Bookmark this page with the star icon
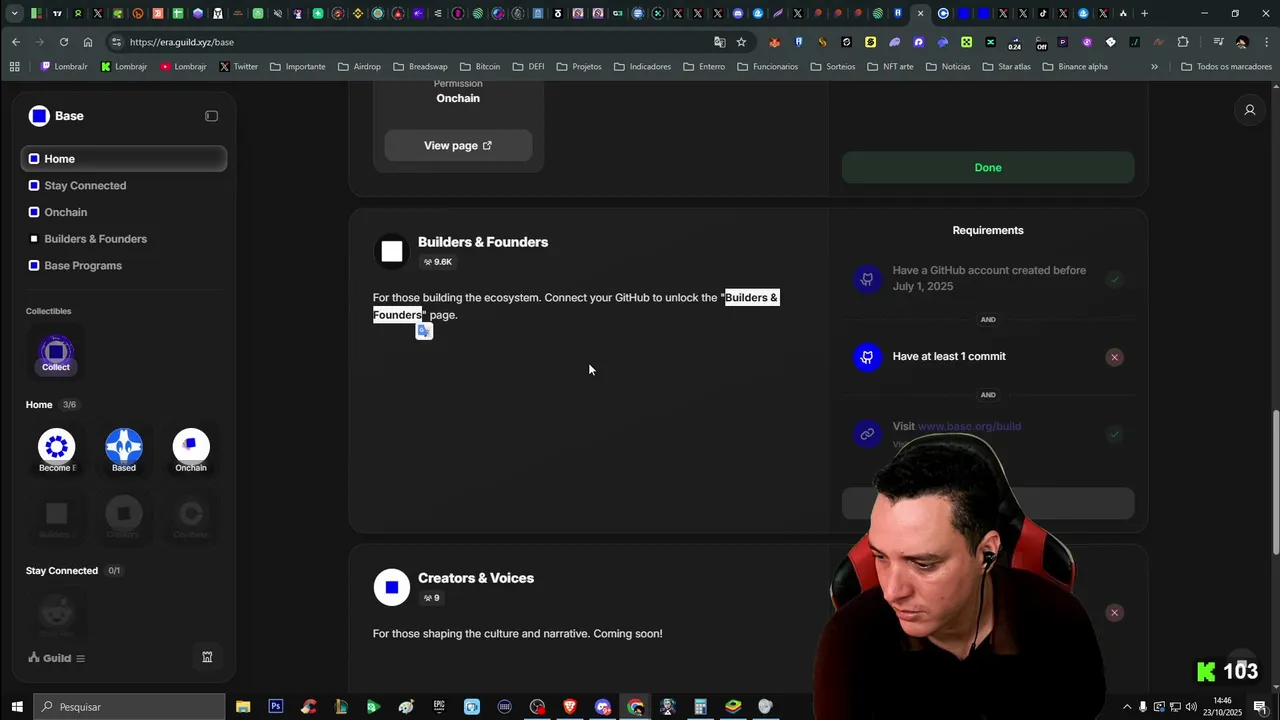Screen dimensions: 1280x720 pyautogui.click(x=741, y=42)
